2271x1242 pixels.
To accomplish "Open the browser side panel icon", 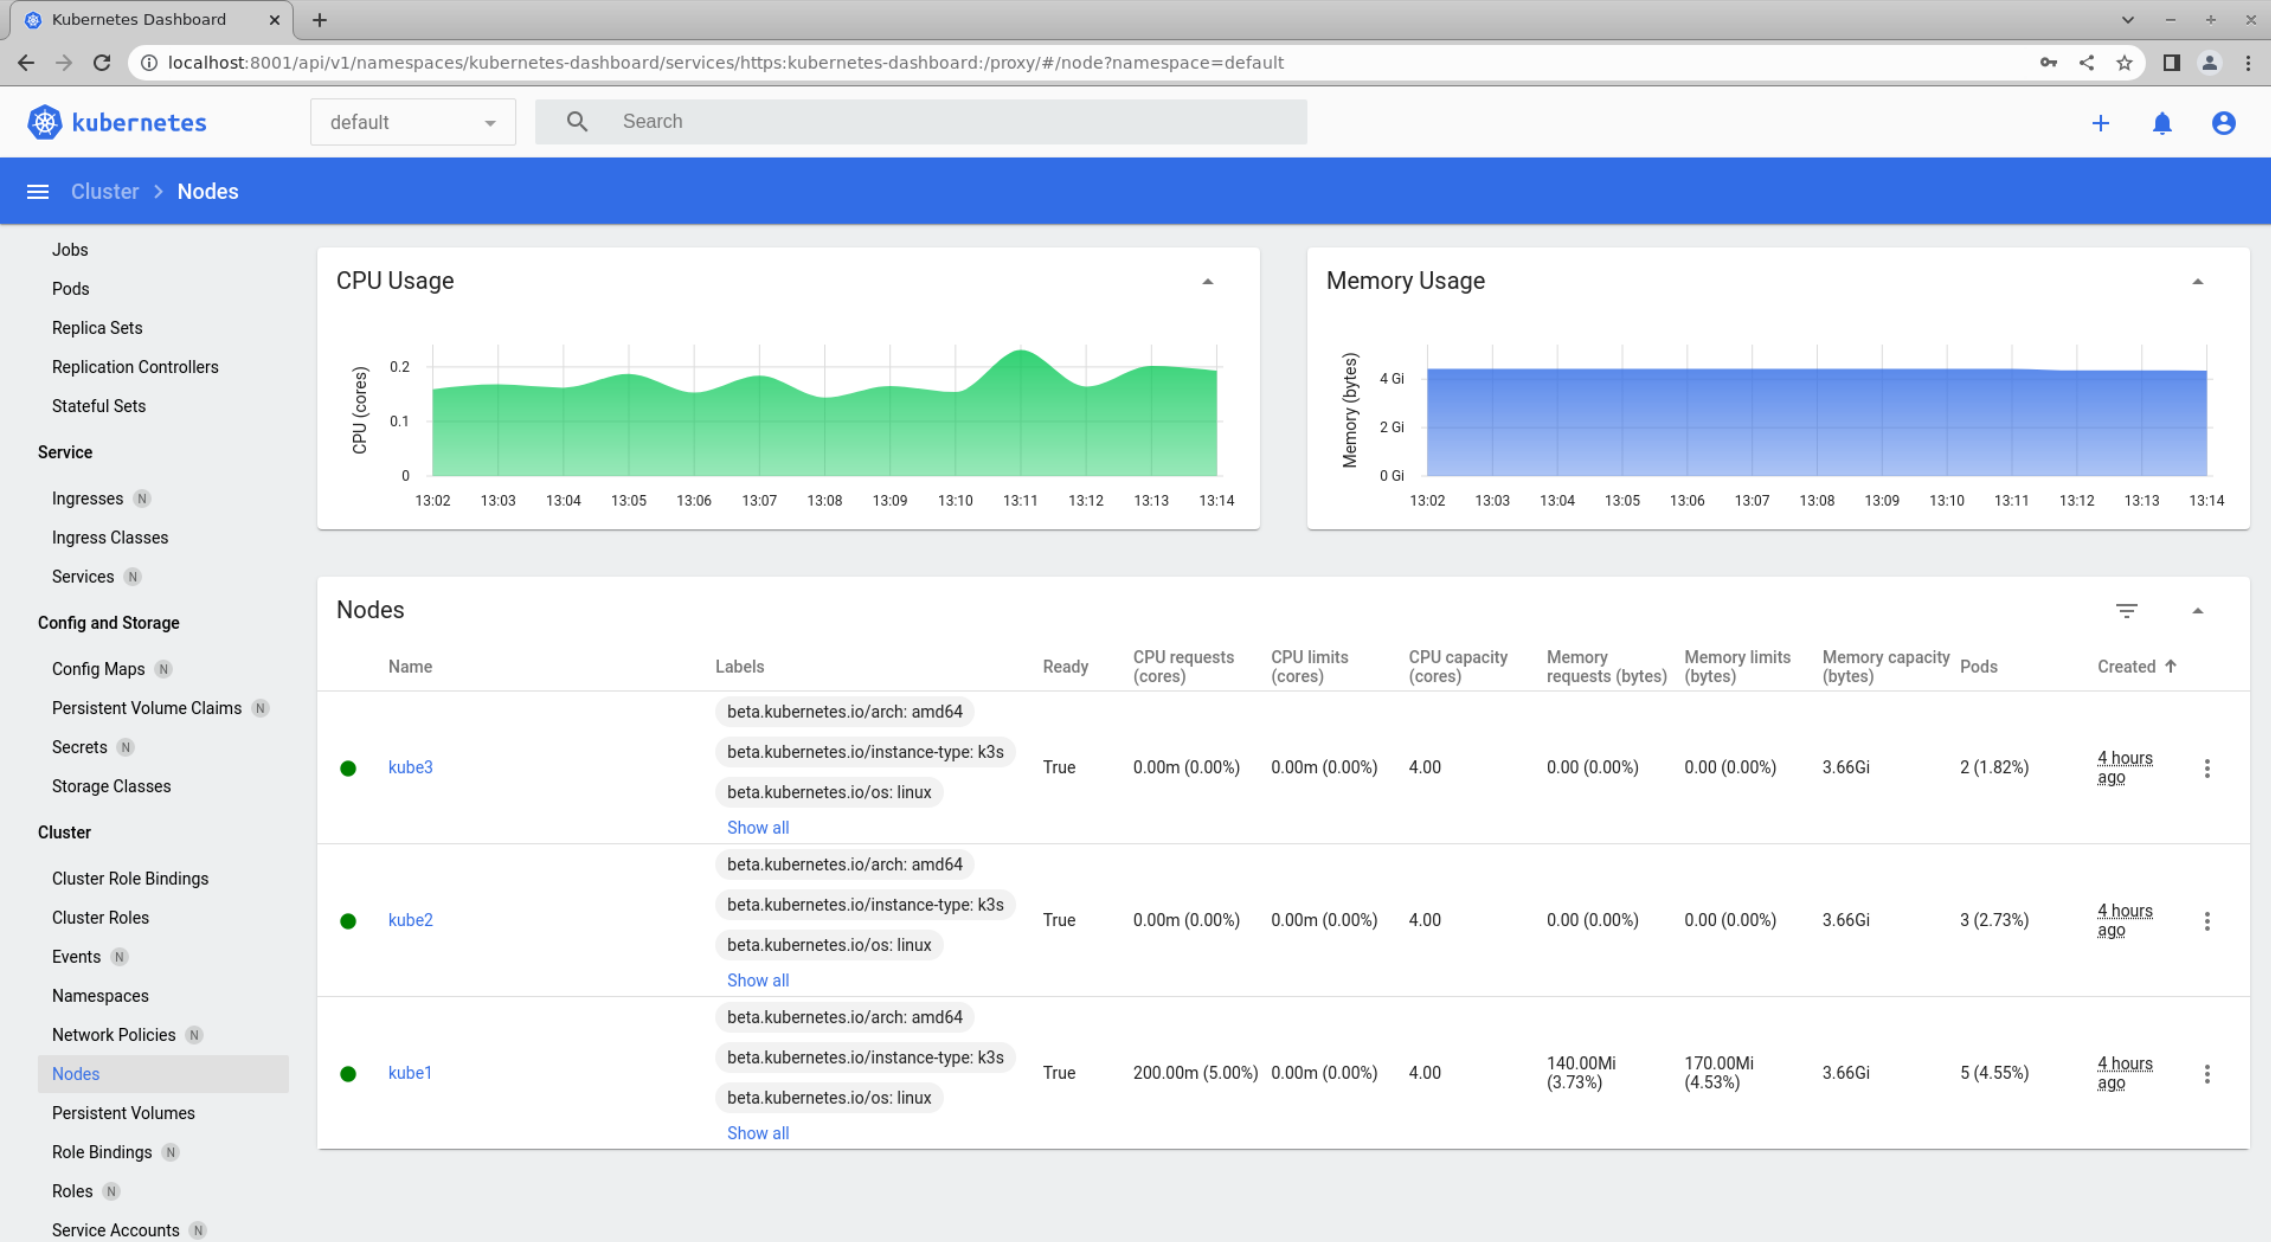I will [2171, 62].
